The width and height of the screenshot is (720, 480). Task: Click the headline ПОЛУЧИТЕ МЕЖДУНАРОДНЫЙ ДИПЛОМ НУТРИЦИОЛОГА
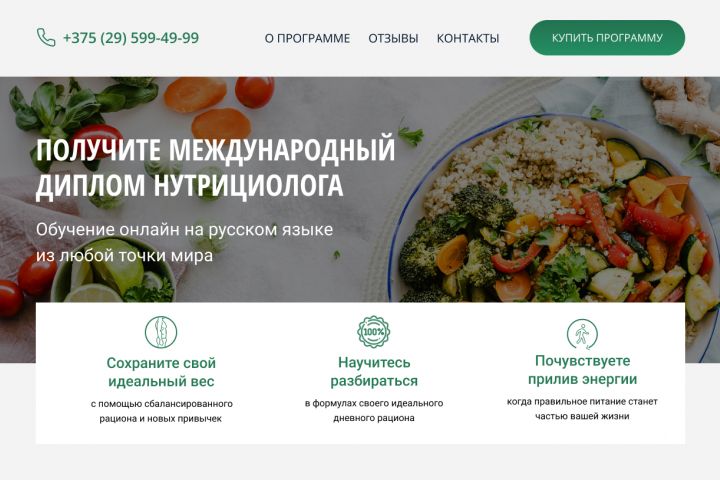[215, 168]
